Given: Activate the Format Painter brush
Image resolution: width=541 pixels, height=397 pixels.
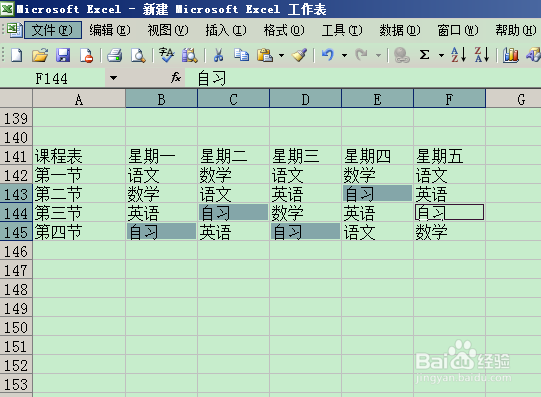Looking at the screenshot, I should click(299, 55).
